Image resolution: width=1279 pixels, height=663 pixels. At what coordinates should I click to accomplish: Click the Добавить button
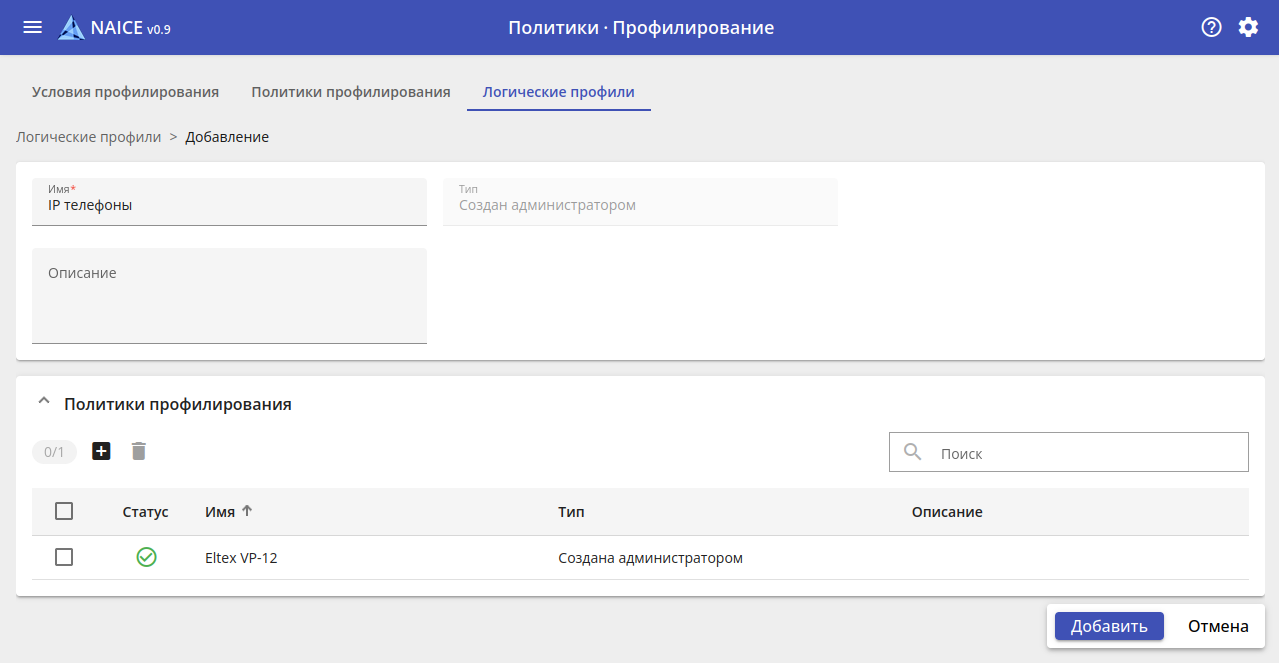pyautogui.click(x=1109, y=626)
